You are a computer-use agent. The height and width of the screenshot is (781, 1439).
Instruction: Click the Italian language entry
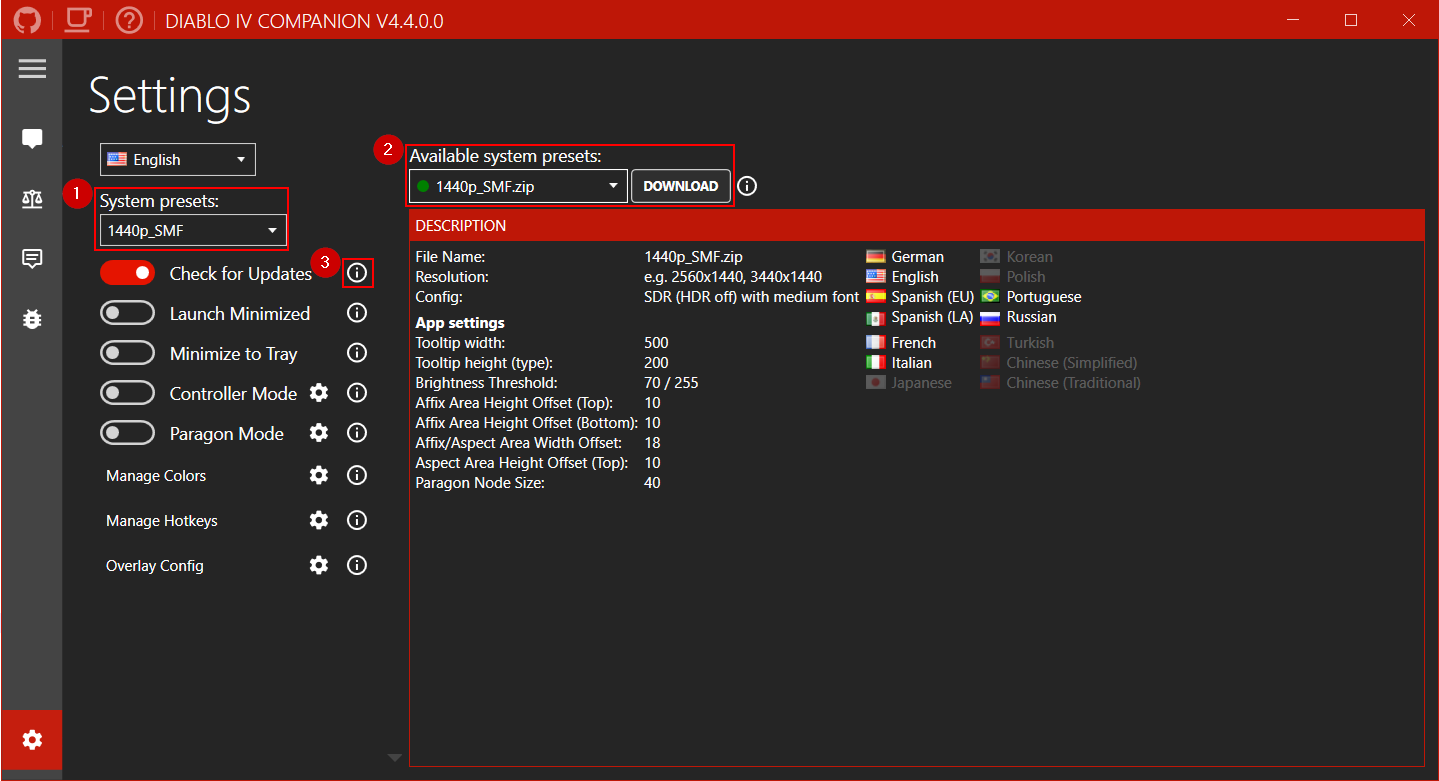[899, 363]
